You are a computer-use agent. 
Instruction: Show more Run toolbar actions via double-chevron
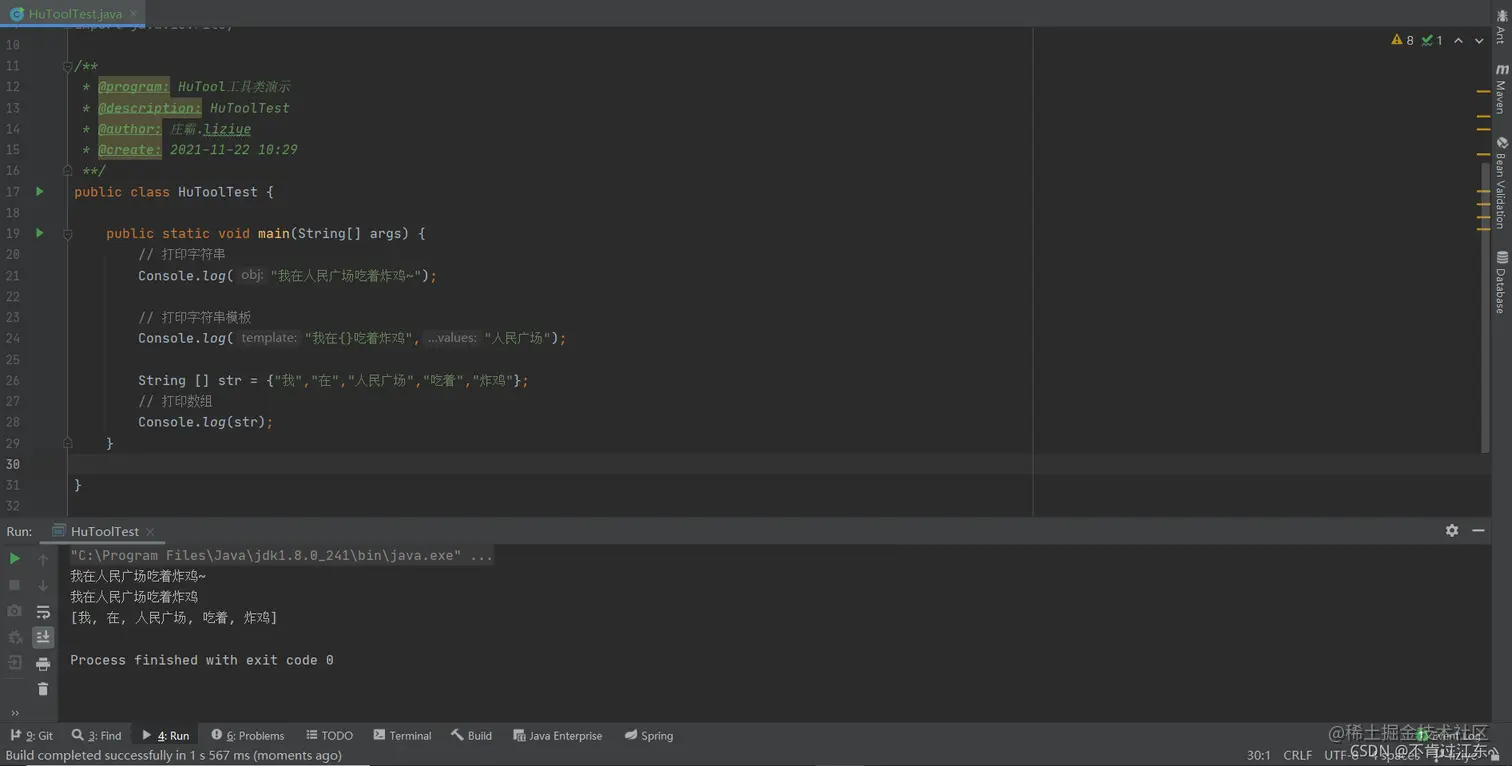pos(14,713)
